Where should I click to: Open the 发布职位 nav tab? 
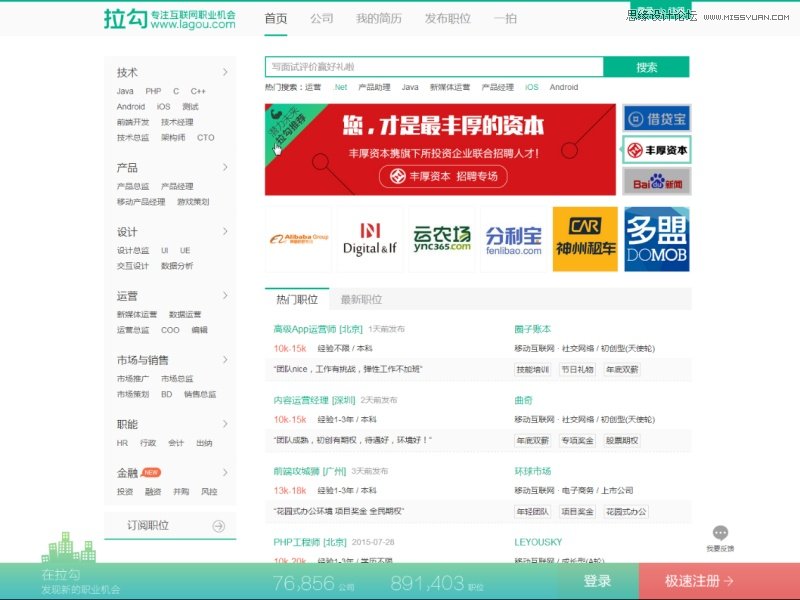447,19
